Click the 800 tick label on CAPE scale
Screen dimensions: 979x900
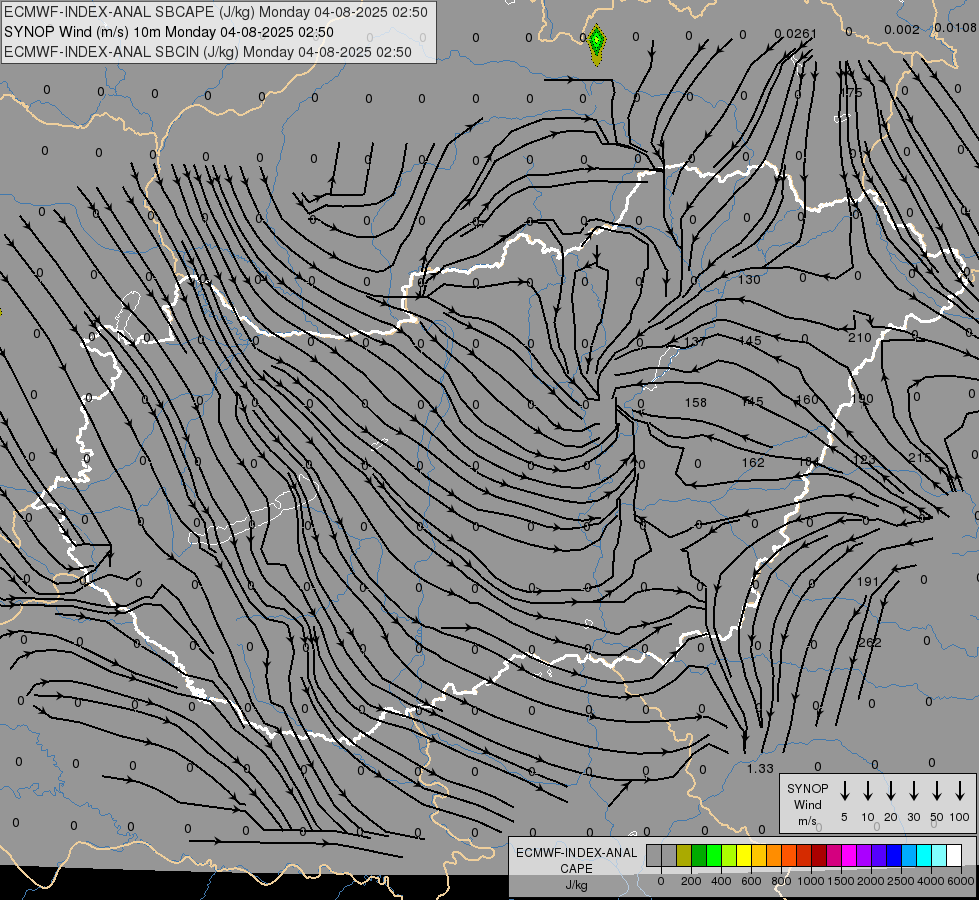(x=781, y=881)
